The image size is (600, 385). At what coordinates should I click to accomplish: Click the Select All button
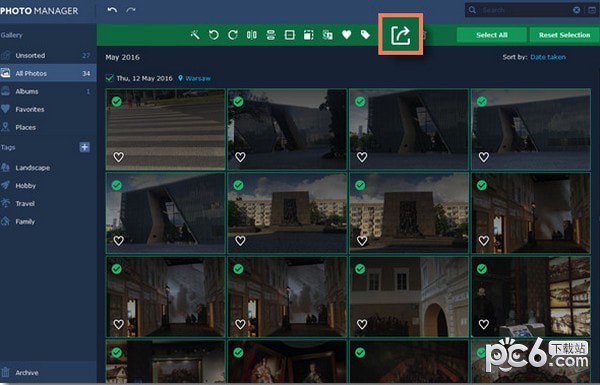point(492,35)
